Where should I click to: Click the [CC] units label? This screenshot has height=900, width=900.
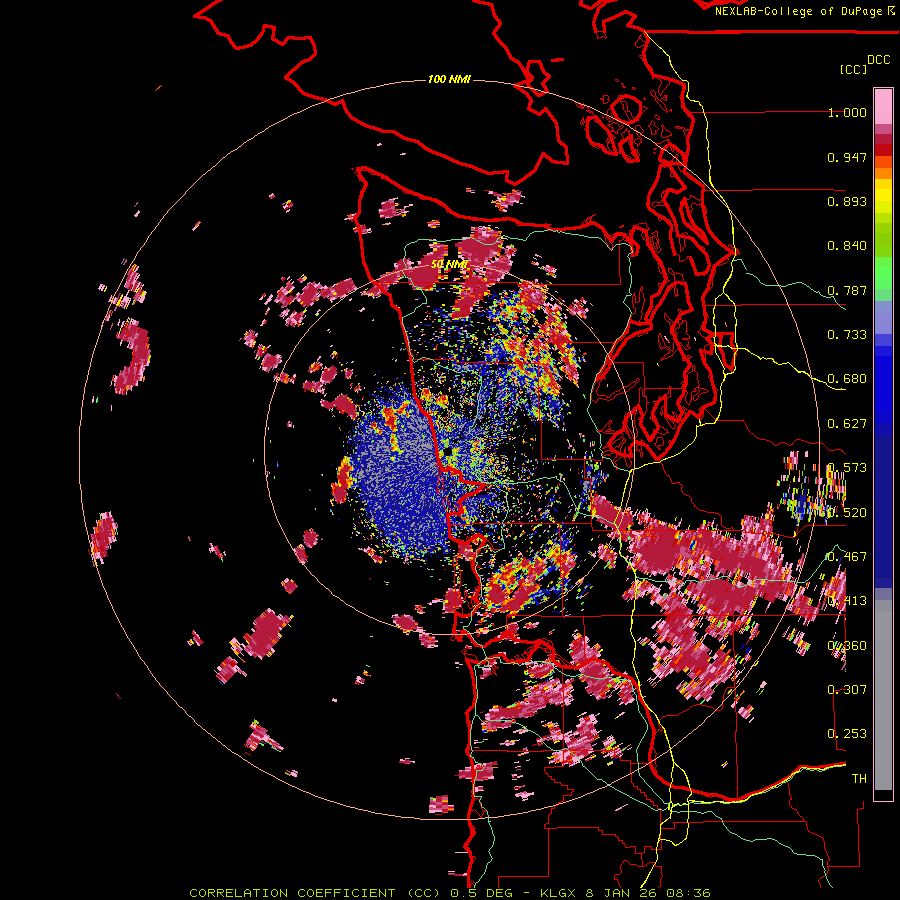(x=854, y=69)
